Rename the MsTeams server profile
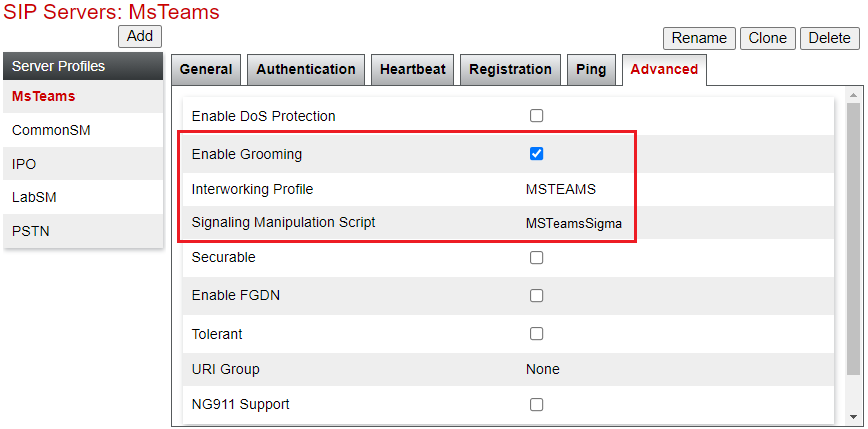 (x=699, y=38)
